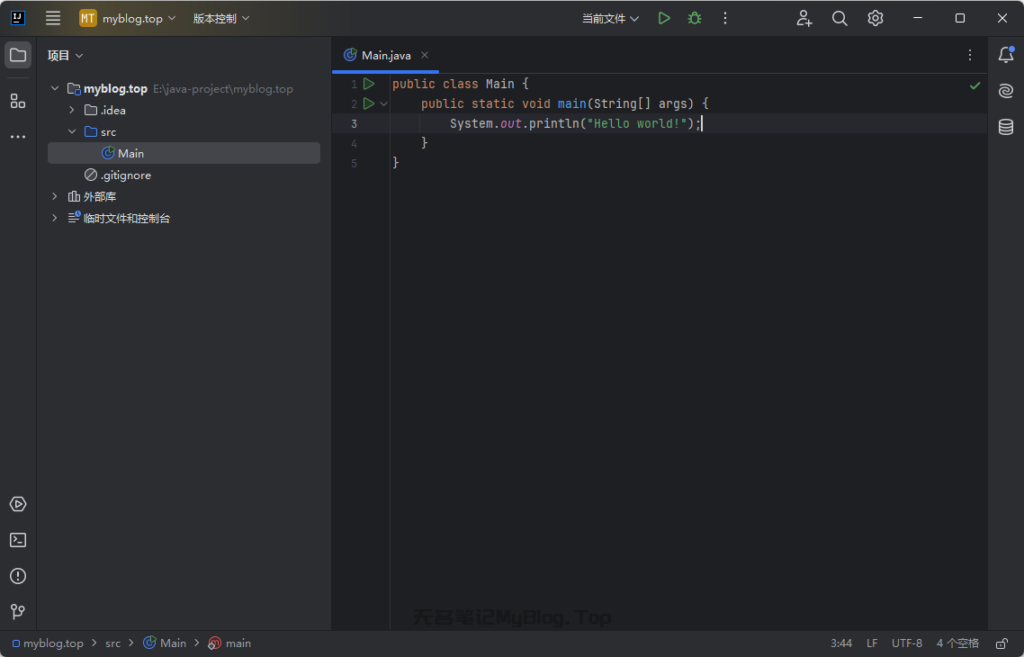The height and width of the screenshot is (657, 1024).
Task: Click the green inspection checkmark widget
Action: coord(974,86)
